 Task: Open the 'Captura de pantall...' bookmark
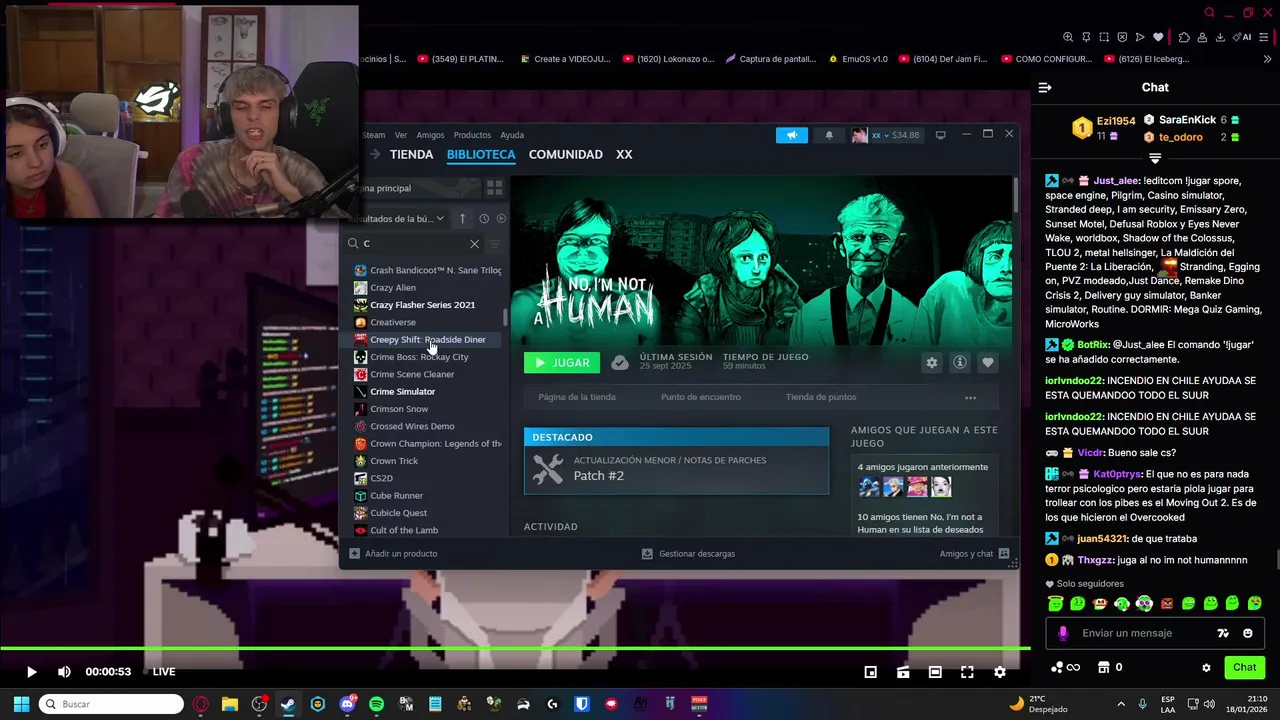pyautogui.click(x=770, y=59)
